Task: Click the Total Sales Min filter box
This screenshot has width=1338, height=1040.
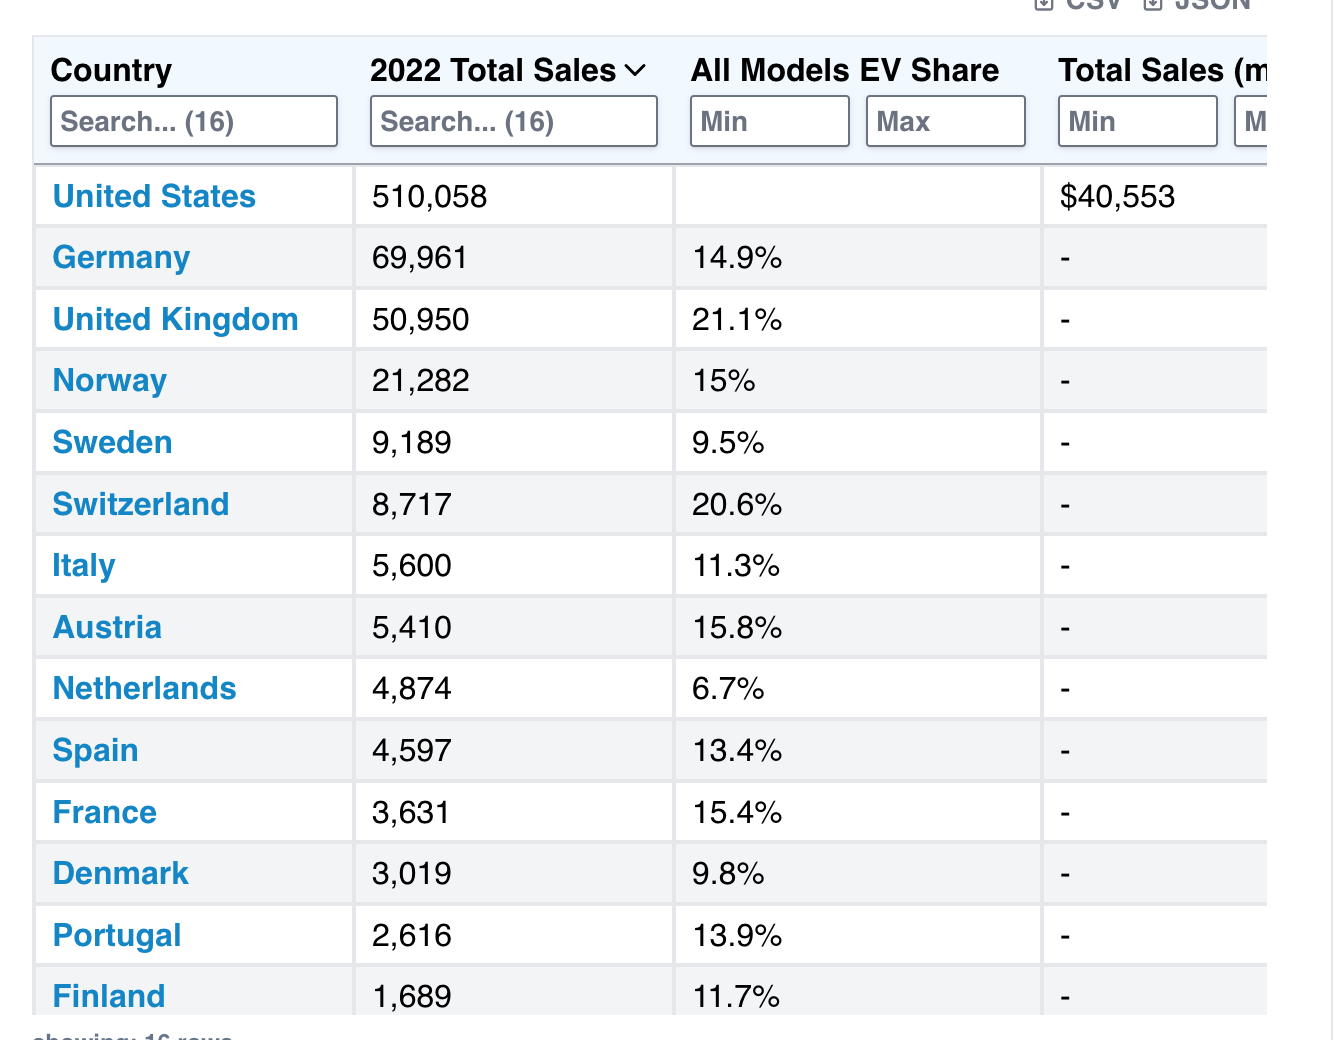Action: pos(1137,122)
